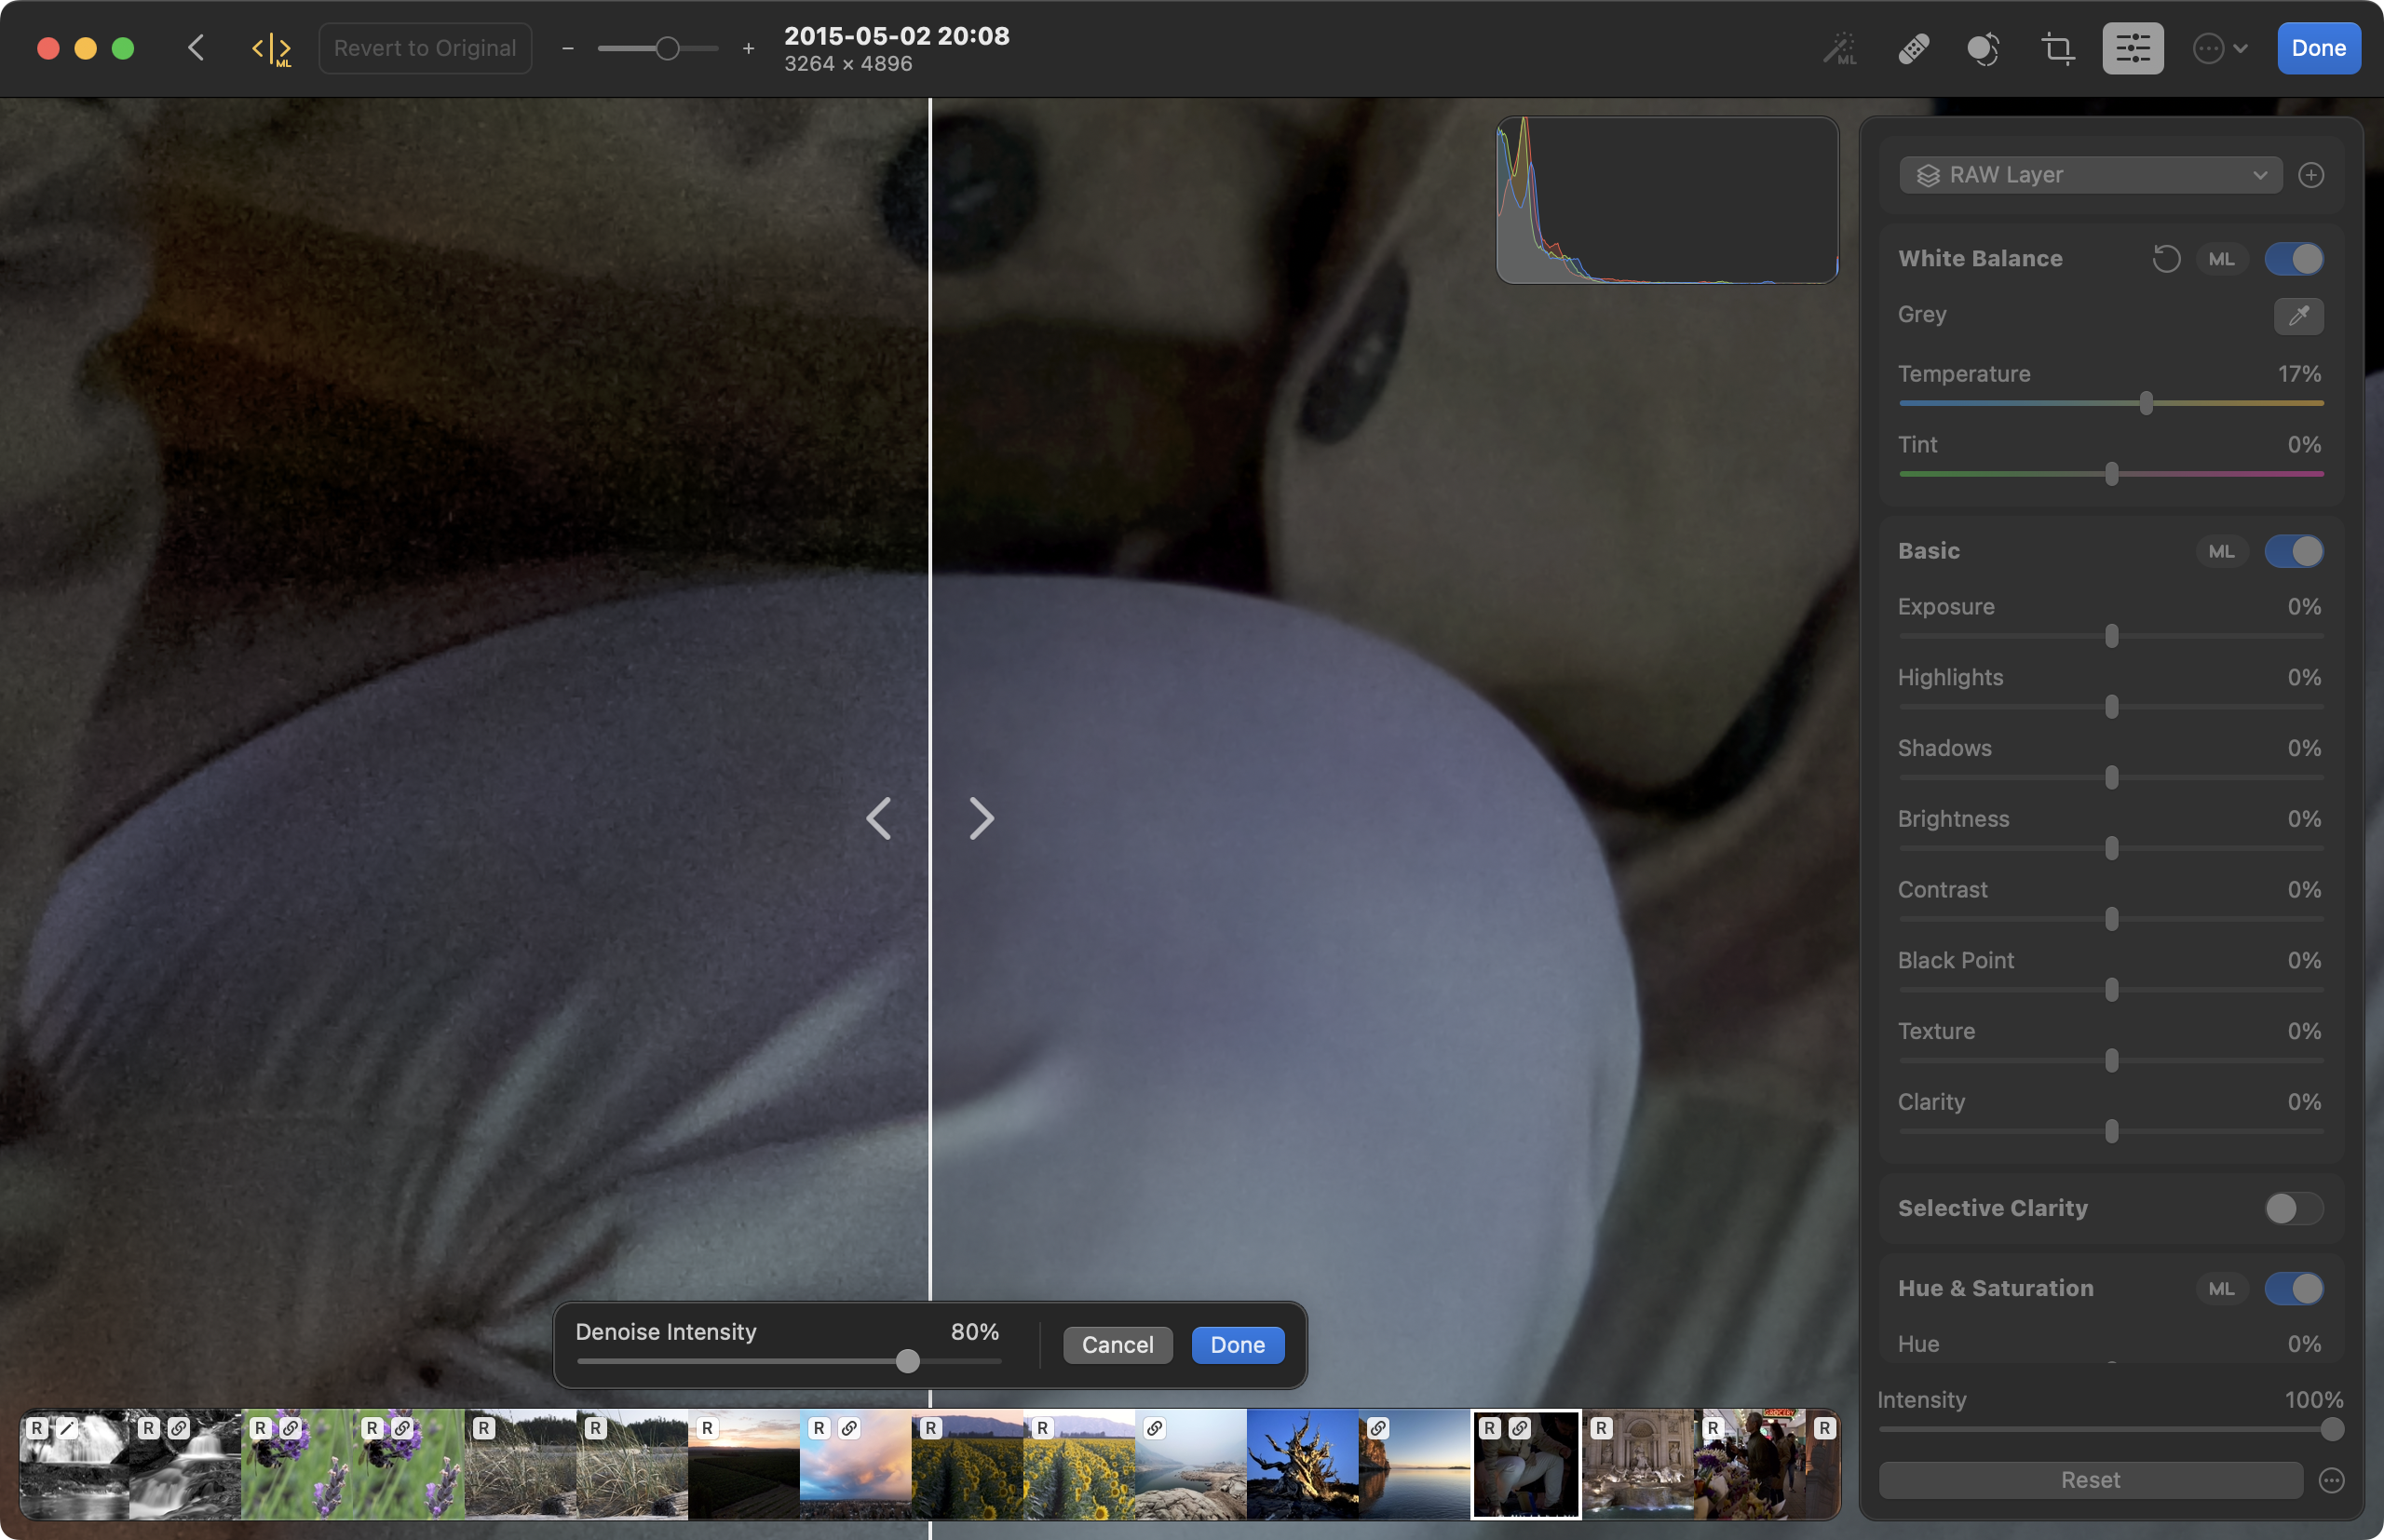Click the overall Intensity slider handle
This screenshot has width=2384, height=1540.
(2331, 1429)
